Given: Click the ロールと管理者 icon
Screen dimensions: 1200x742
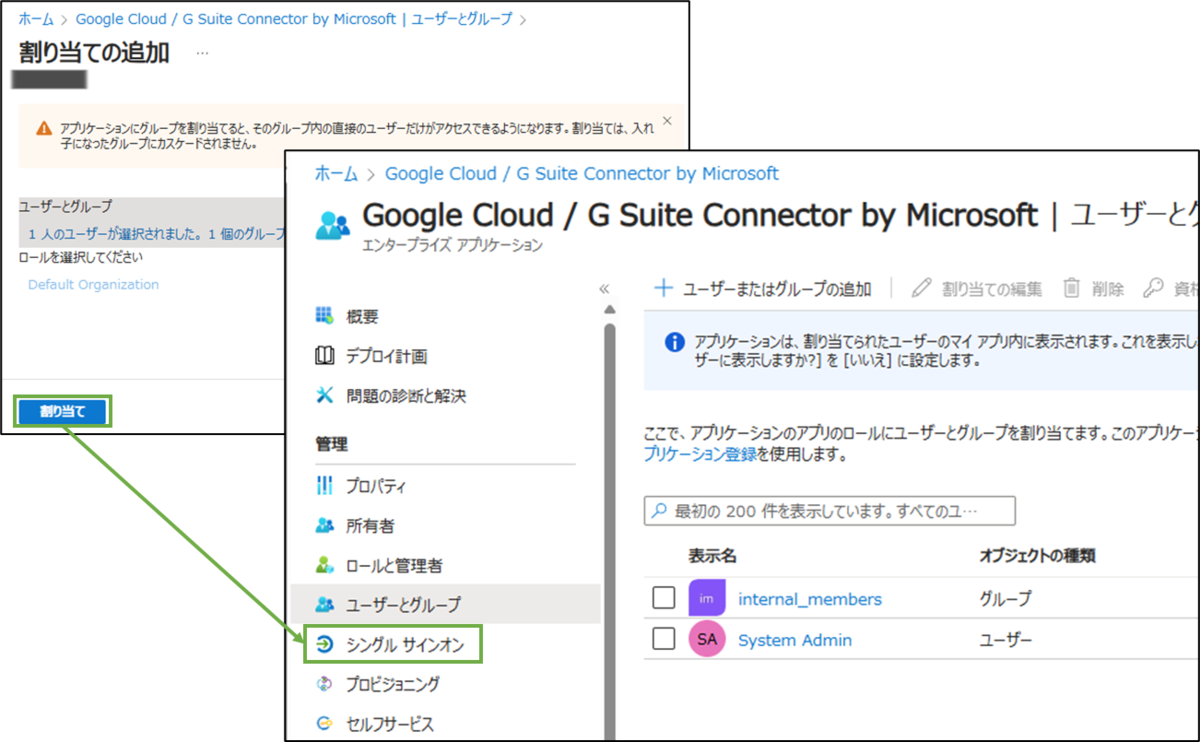Looking at the screenshot, I should [x=324, y=565].
